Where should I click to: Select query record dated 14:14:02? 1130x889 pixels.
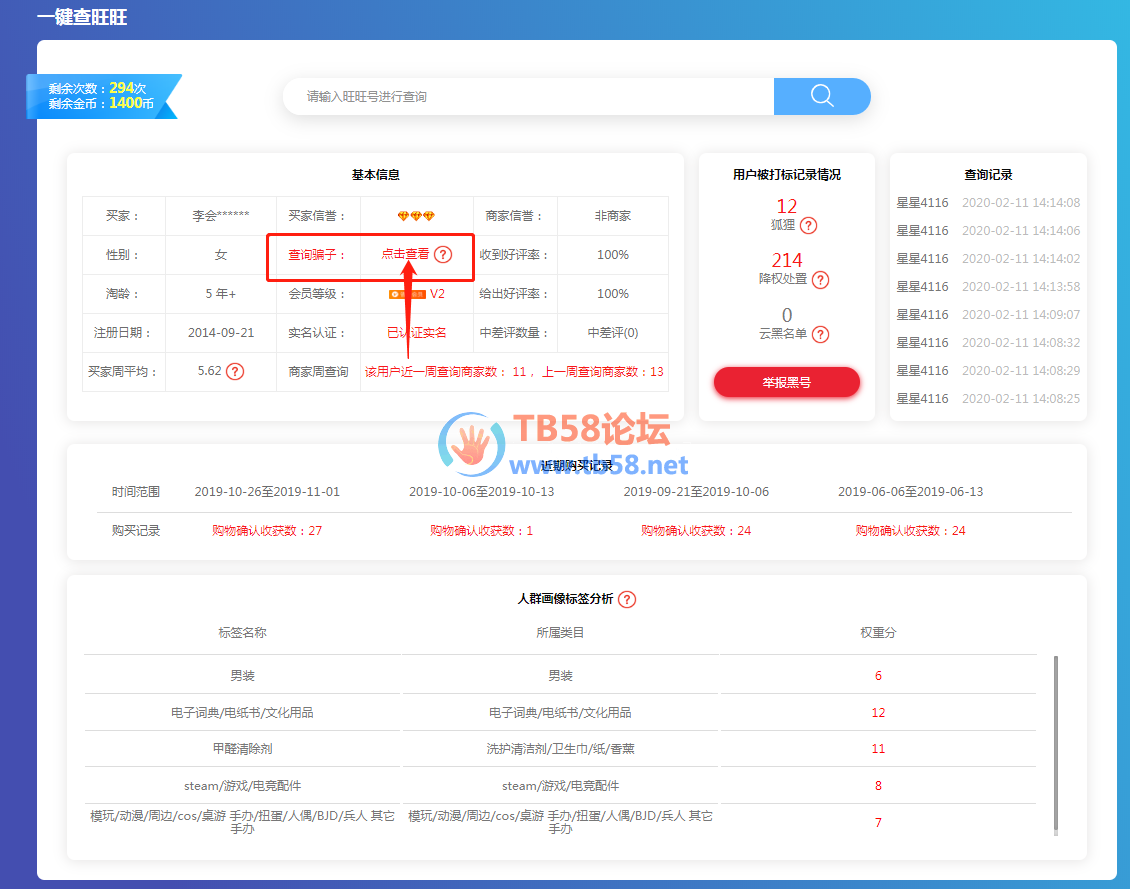[x=988, y=259]
